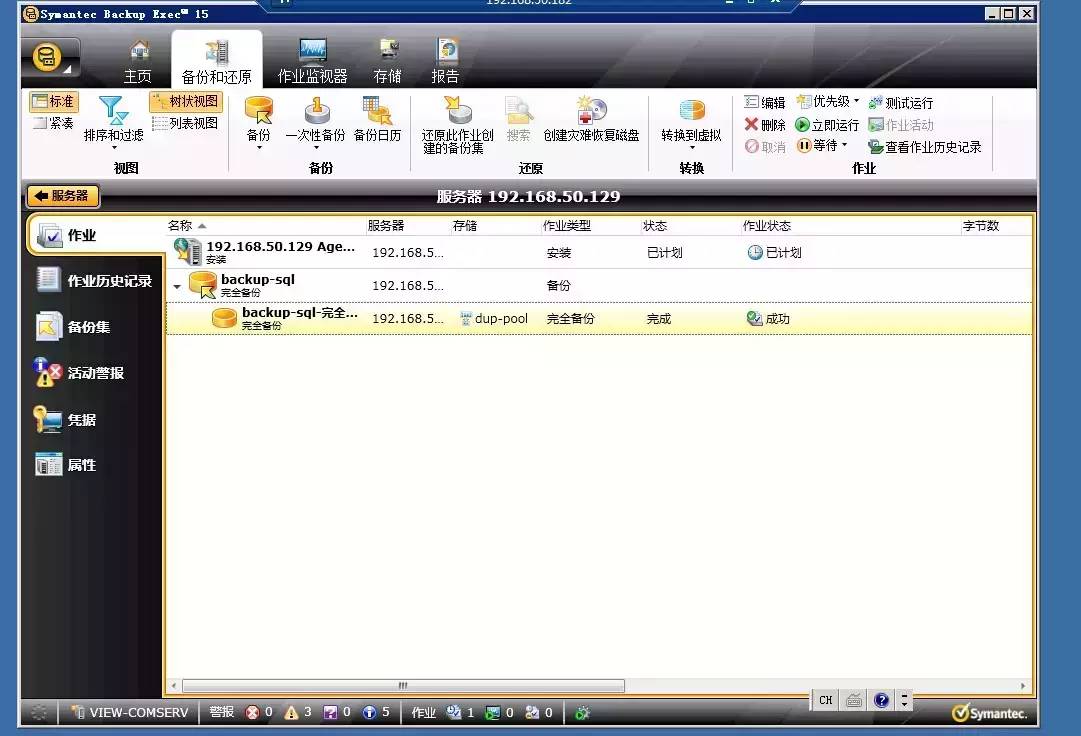
Task: Click 查看作业历史记录
Action: [x=925, y=147]
